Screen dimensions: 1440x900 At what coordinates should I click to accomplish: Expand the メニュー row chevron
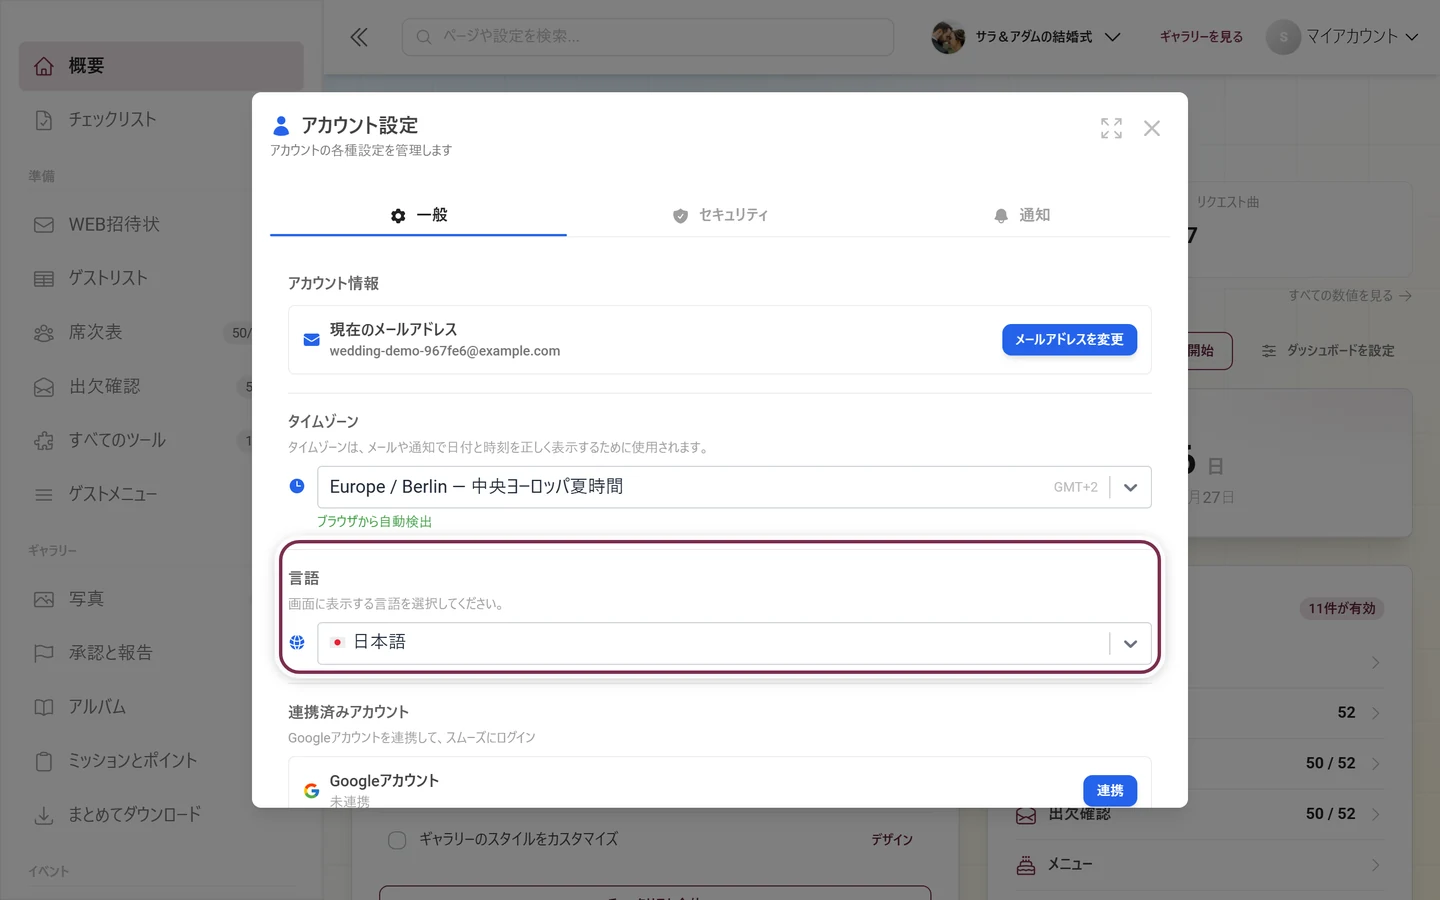tap(1376, 865)
